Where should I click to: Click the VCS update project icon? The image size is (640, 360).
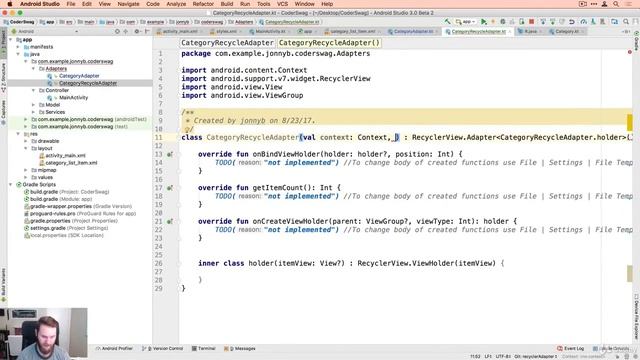543,22
